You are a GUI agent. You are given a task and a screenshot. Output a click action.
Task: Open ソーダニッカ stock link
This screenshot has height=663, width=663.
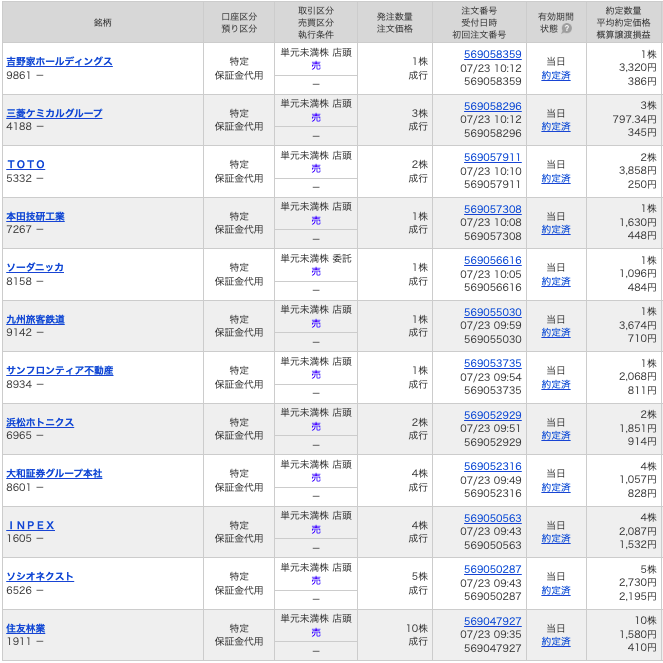click(x=35, y=267)
